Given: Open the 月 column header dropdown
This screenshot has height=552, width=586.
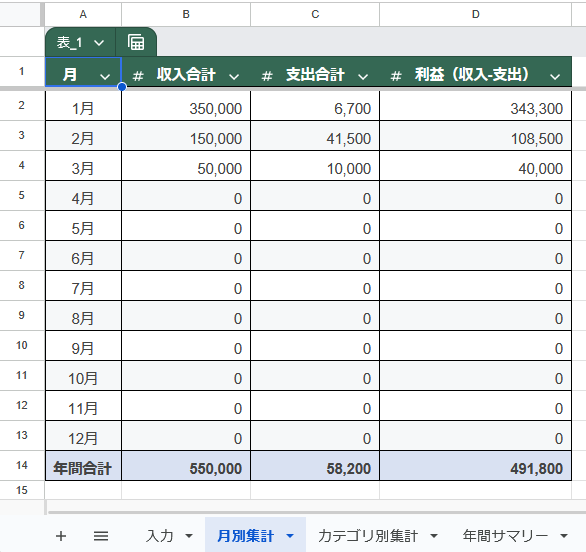Looking at the screenshot, I should (x=105, y=77).
